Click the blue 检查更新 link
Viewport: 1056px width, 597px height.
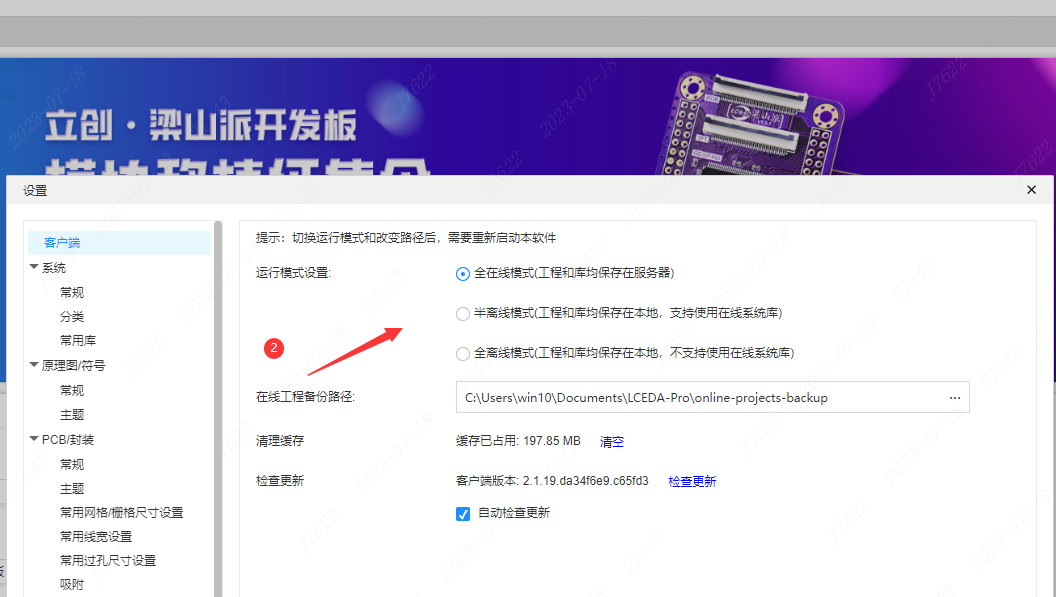point(692,482)
